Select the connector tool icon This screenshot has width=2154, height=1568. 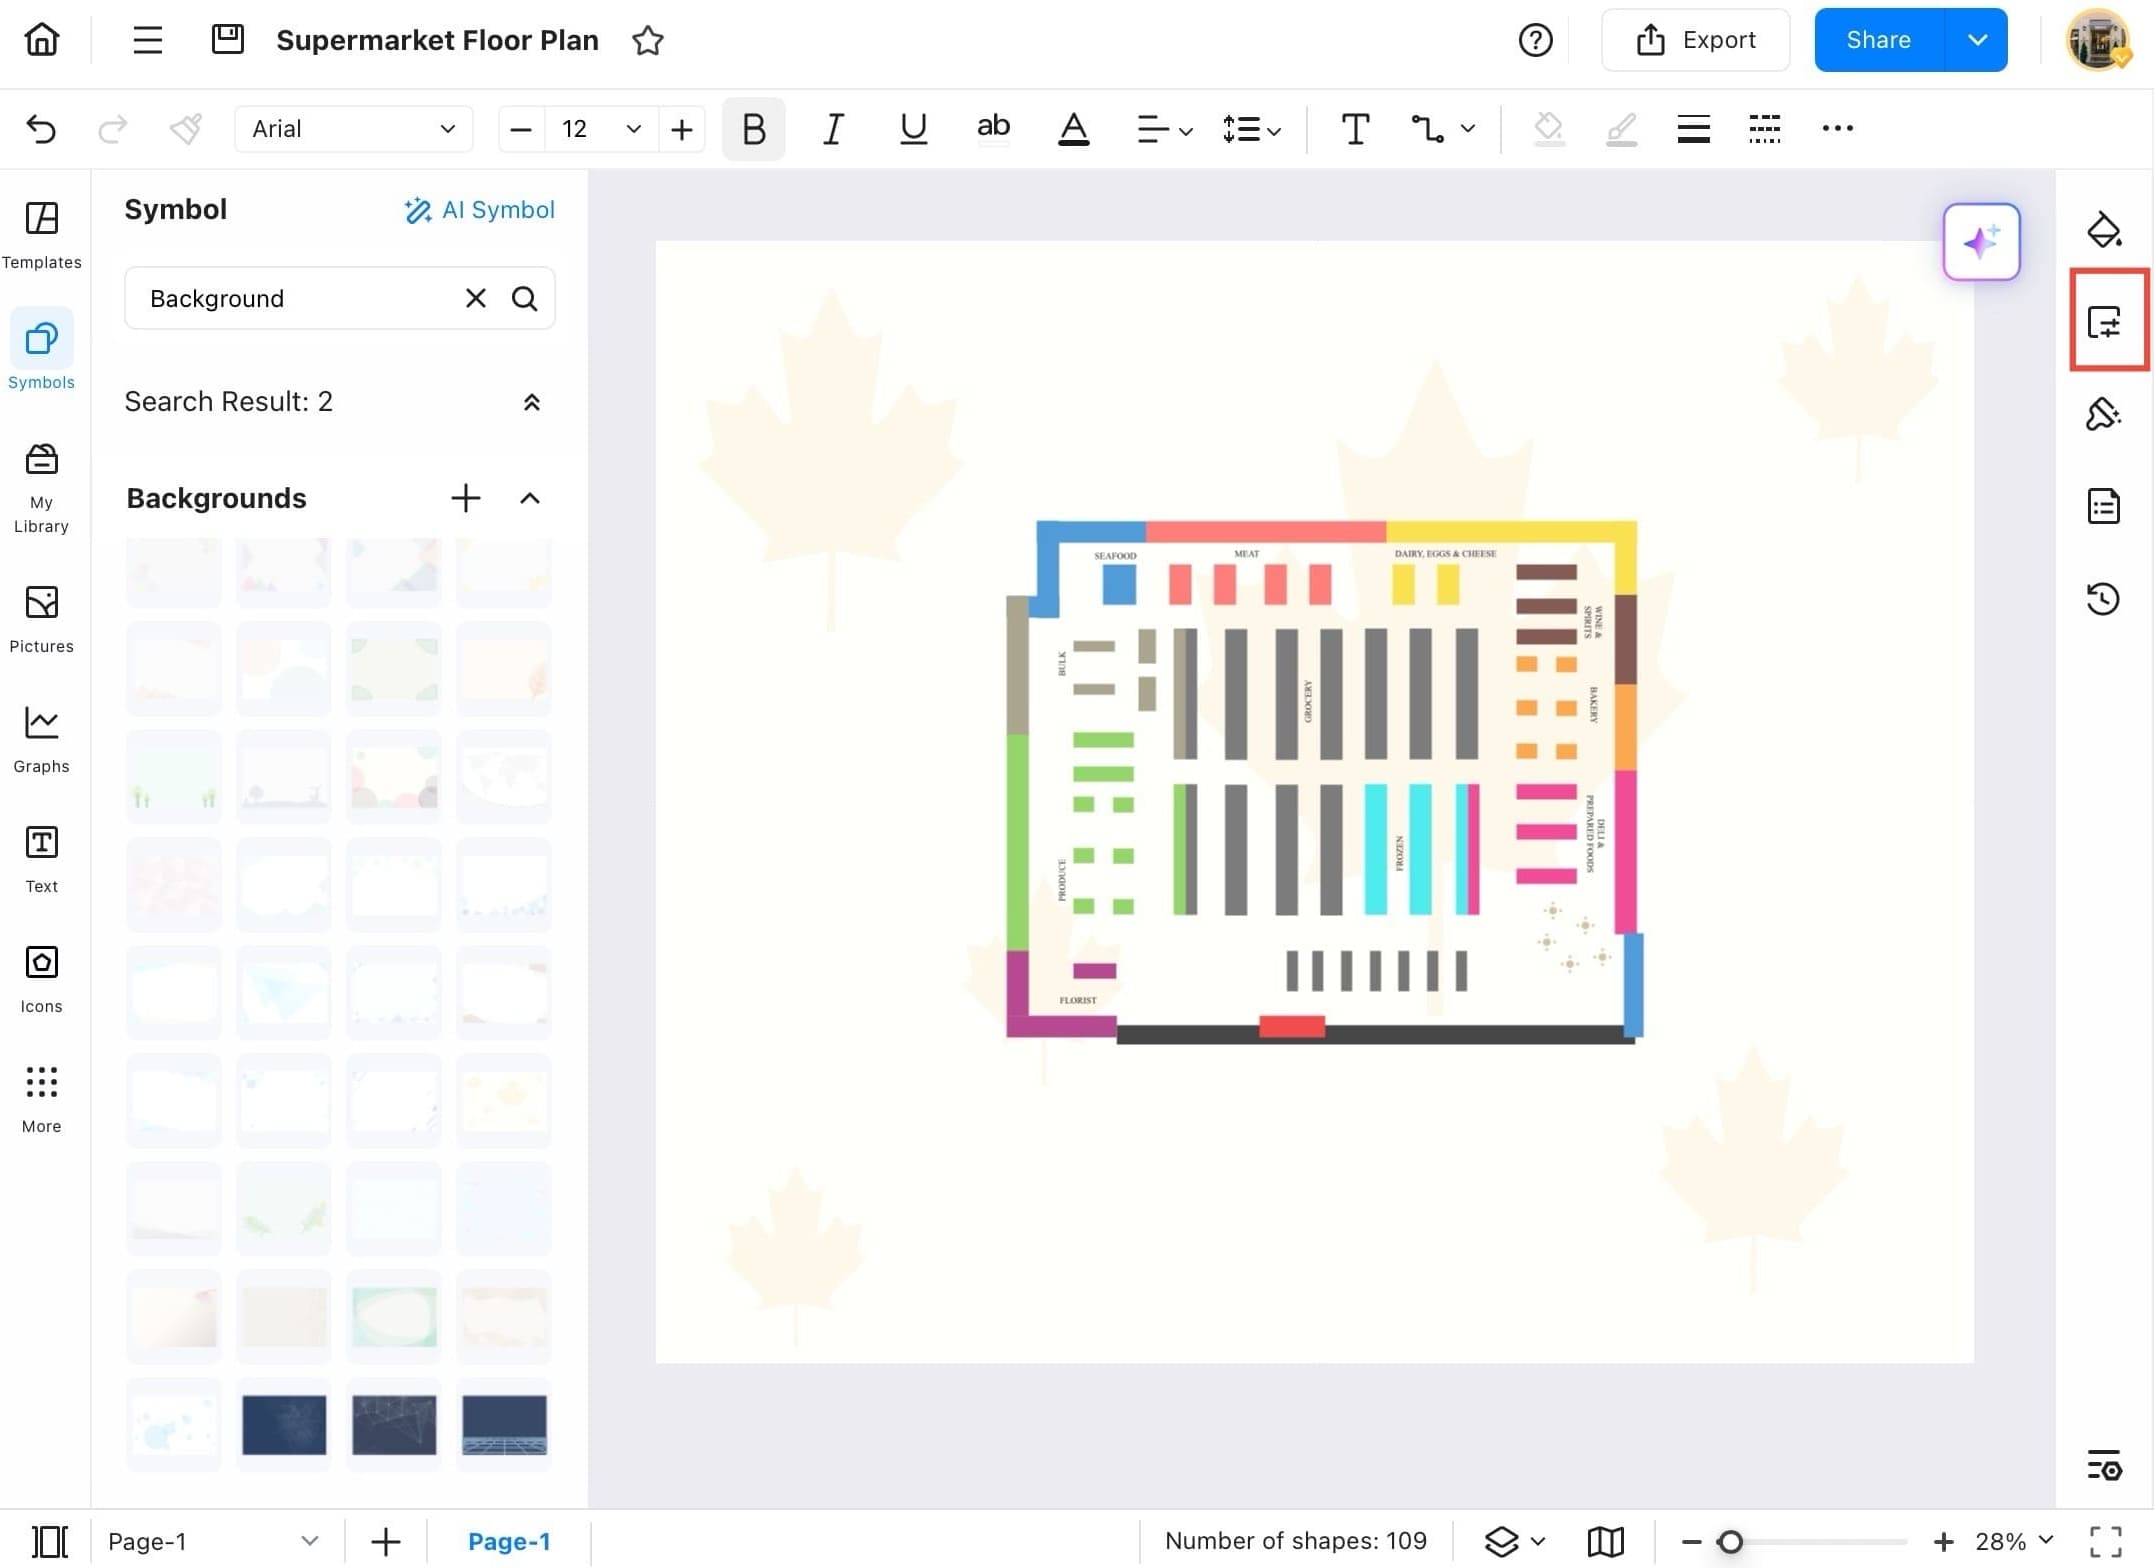pos(1427,129)
